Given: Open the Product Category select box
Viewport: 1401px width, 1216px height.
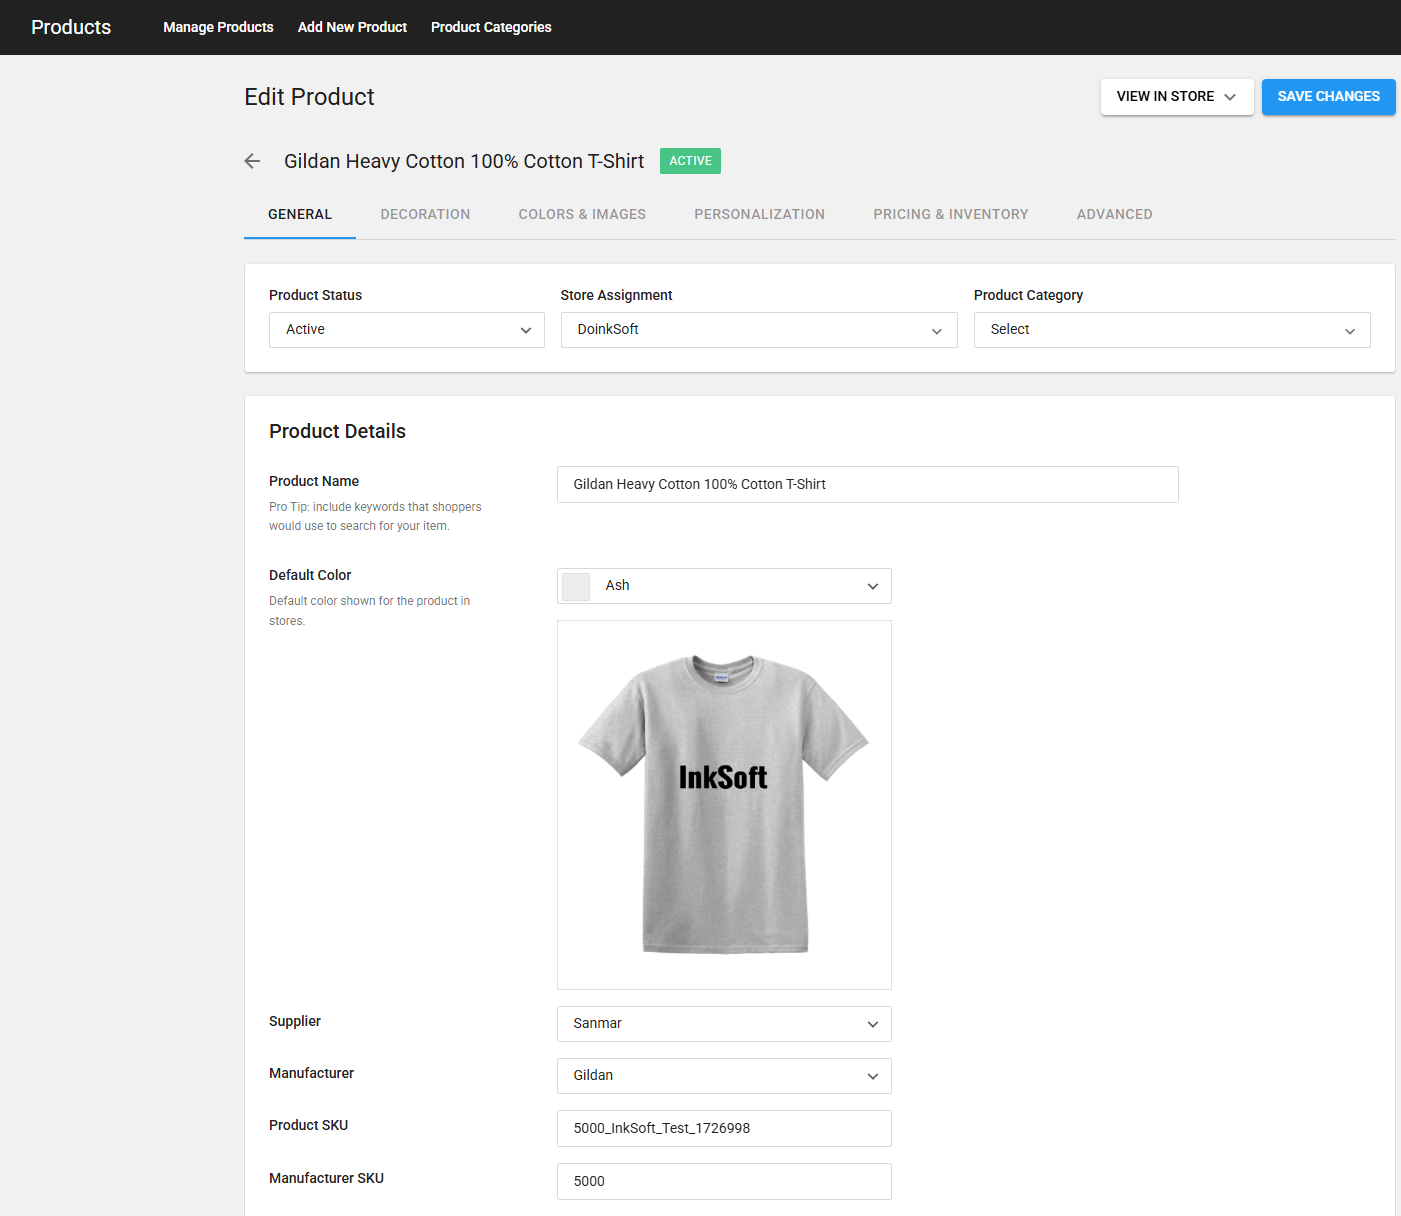Looking at the screenshot, I should 1171,330.
